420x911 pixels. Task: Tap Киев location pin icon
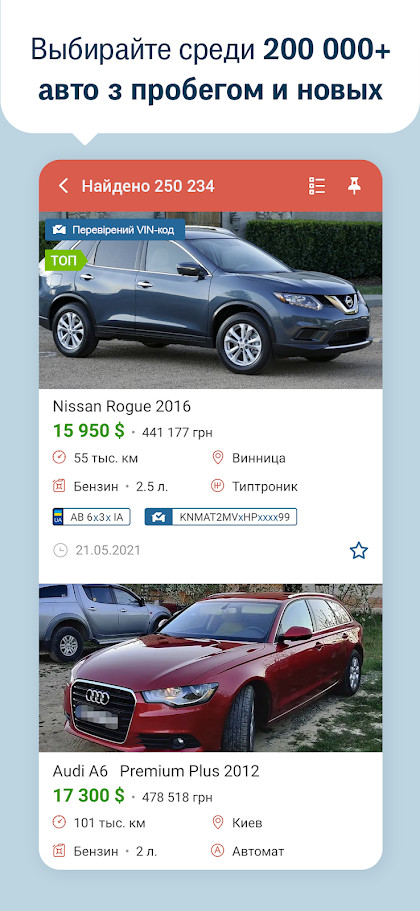tap(217, 823)
